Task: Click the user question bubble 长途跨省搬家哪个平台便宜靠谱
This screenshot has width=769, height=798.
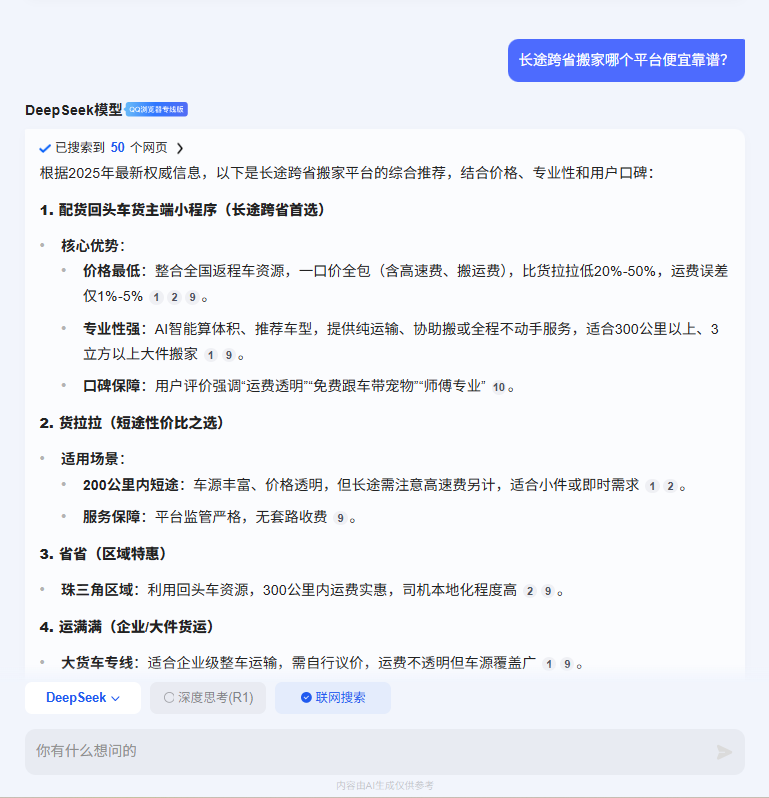Action: (x=626, y=60)
